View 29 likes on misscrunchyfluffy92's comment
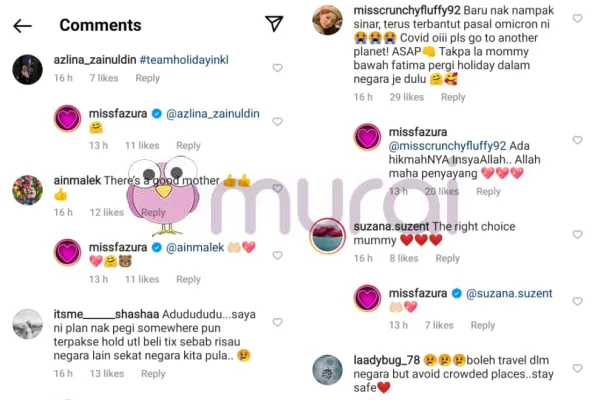600x400 pixels. (x=406, y=97)
